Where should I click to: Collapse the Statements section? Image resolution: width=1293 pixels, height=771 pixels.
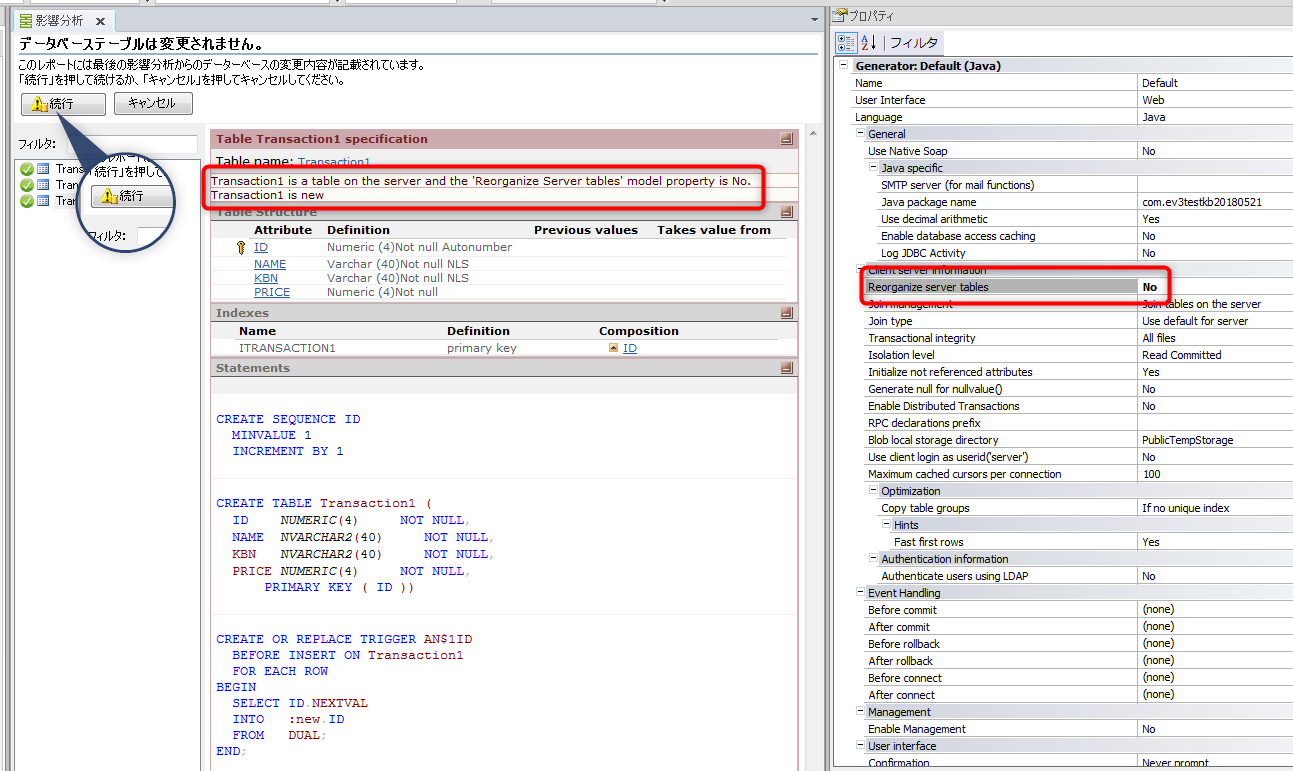pos(787,368)
